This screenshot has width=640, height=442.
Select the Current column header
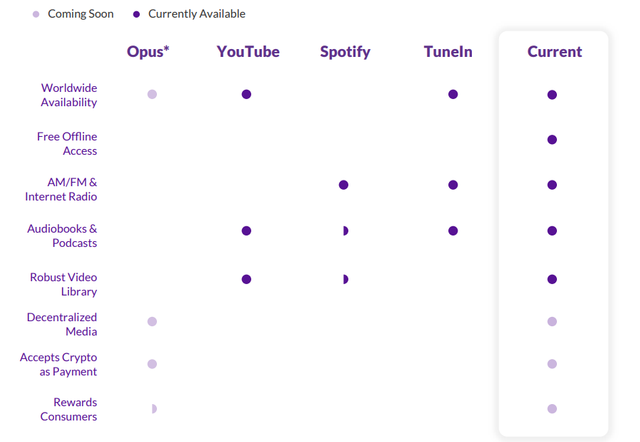click(555, 52)
